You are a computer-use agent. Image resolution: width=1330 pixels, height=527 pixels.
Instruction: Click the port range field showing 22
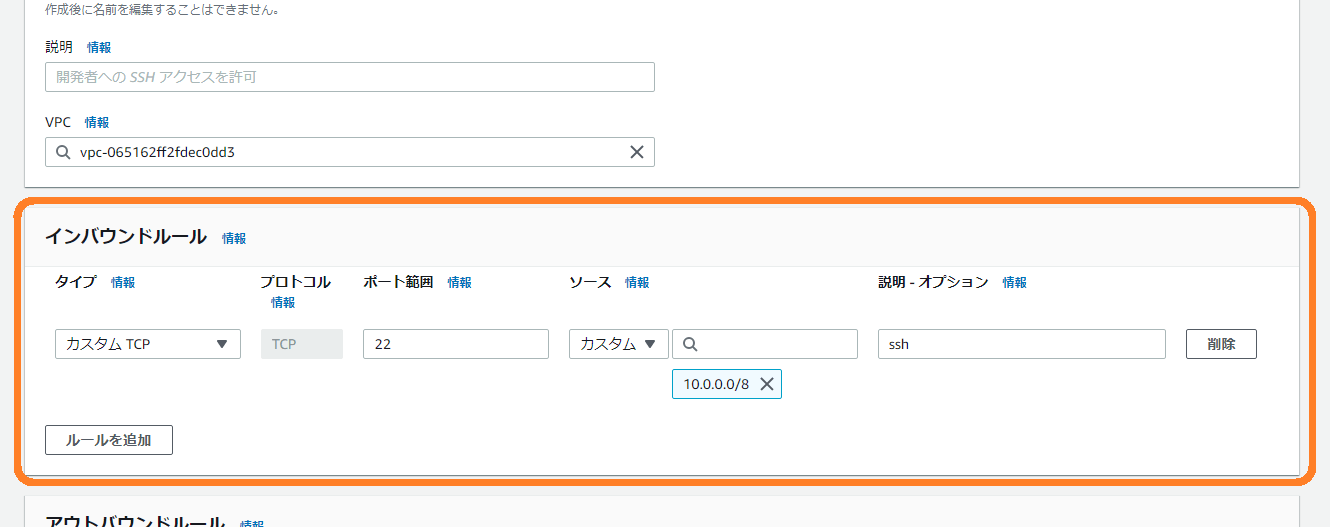pyautogui.click(x=456, y=344)
